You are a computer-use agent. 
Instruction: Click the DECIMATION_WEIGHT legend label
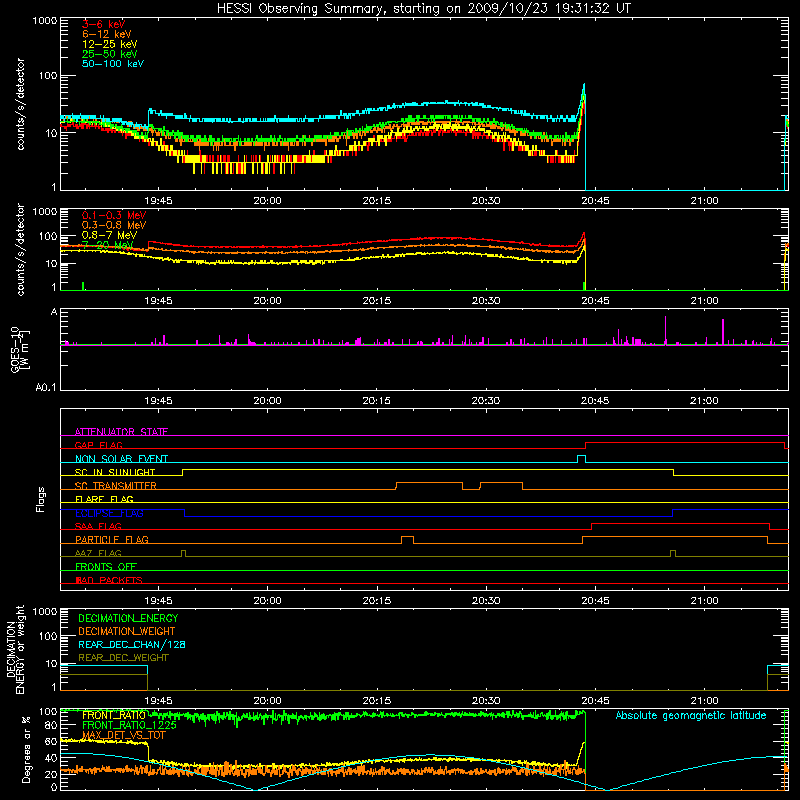[127, 631]
